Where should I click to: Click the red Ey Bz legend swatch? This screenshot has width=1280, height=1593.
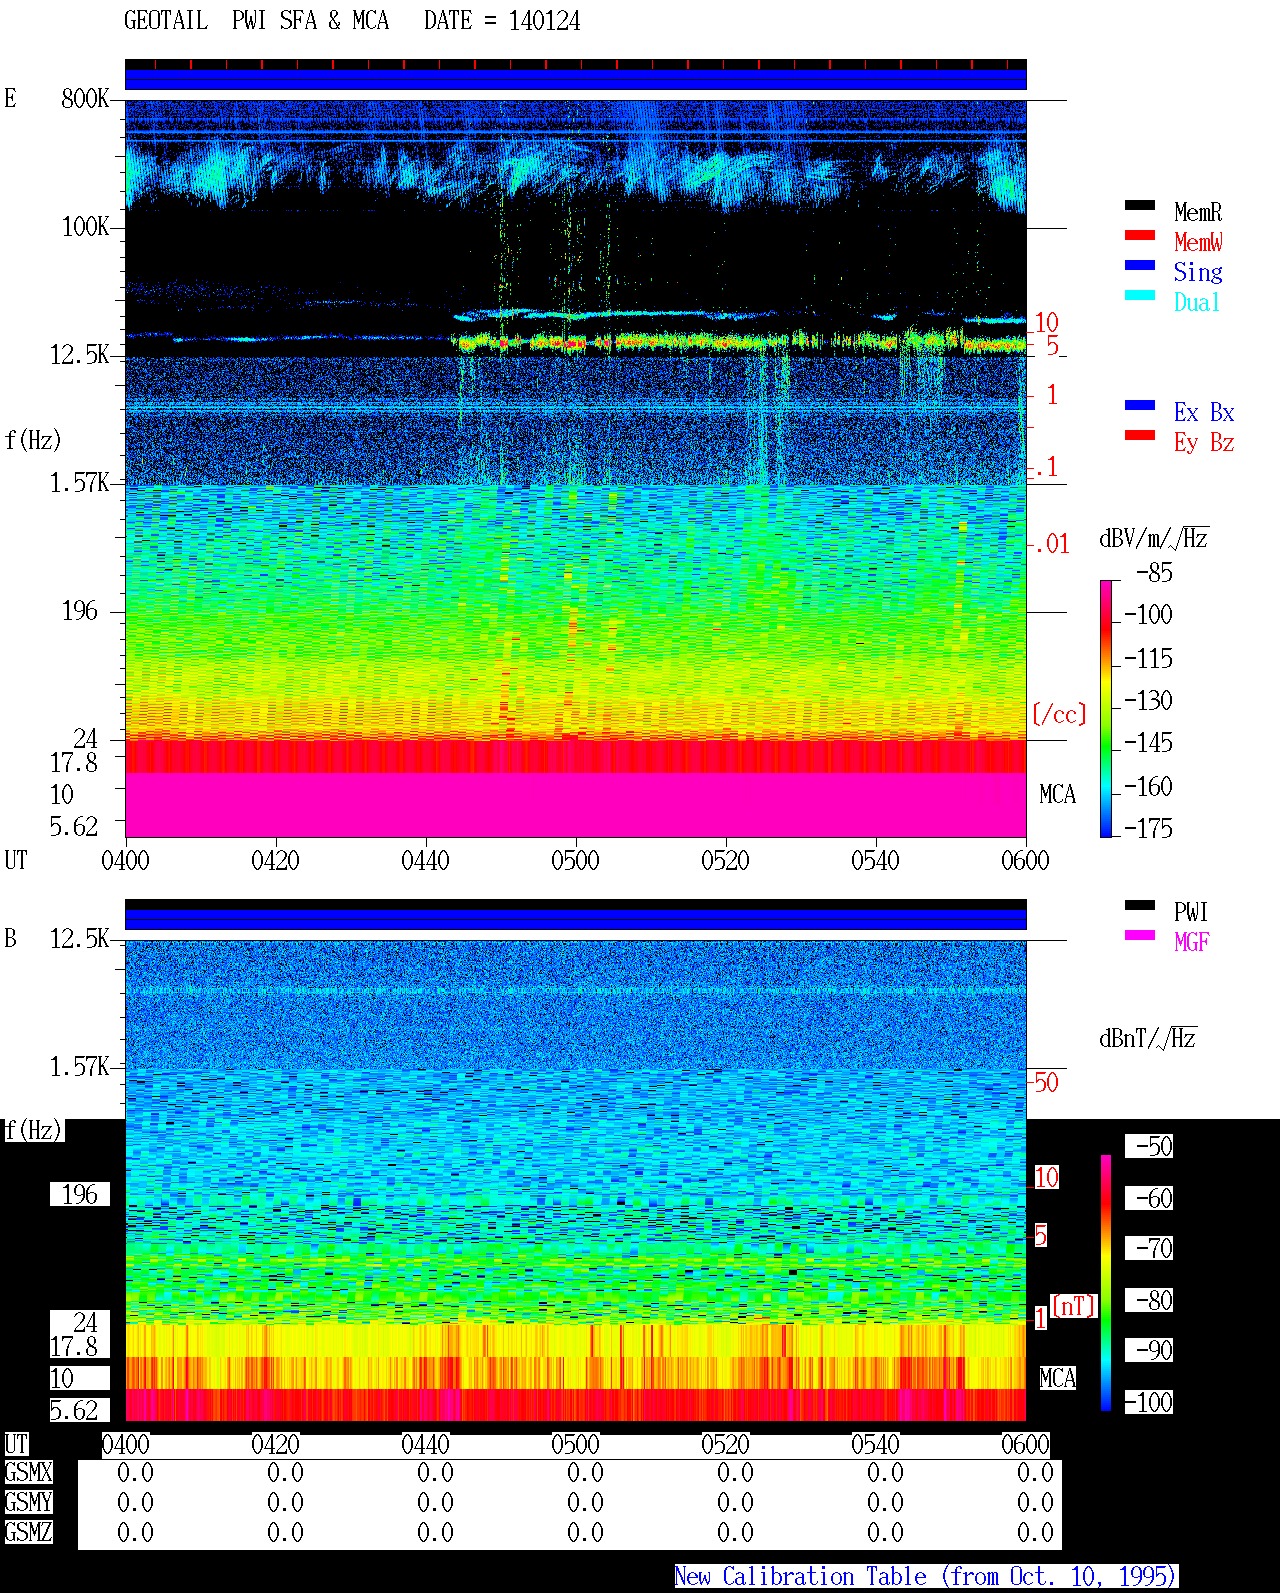1140,435
